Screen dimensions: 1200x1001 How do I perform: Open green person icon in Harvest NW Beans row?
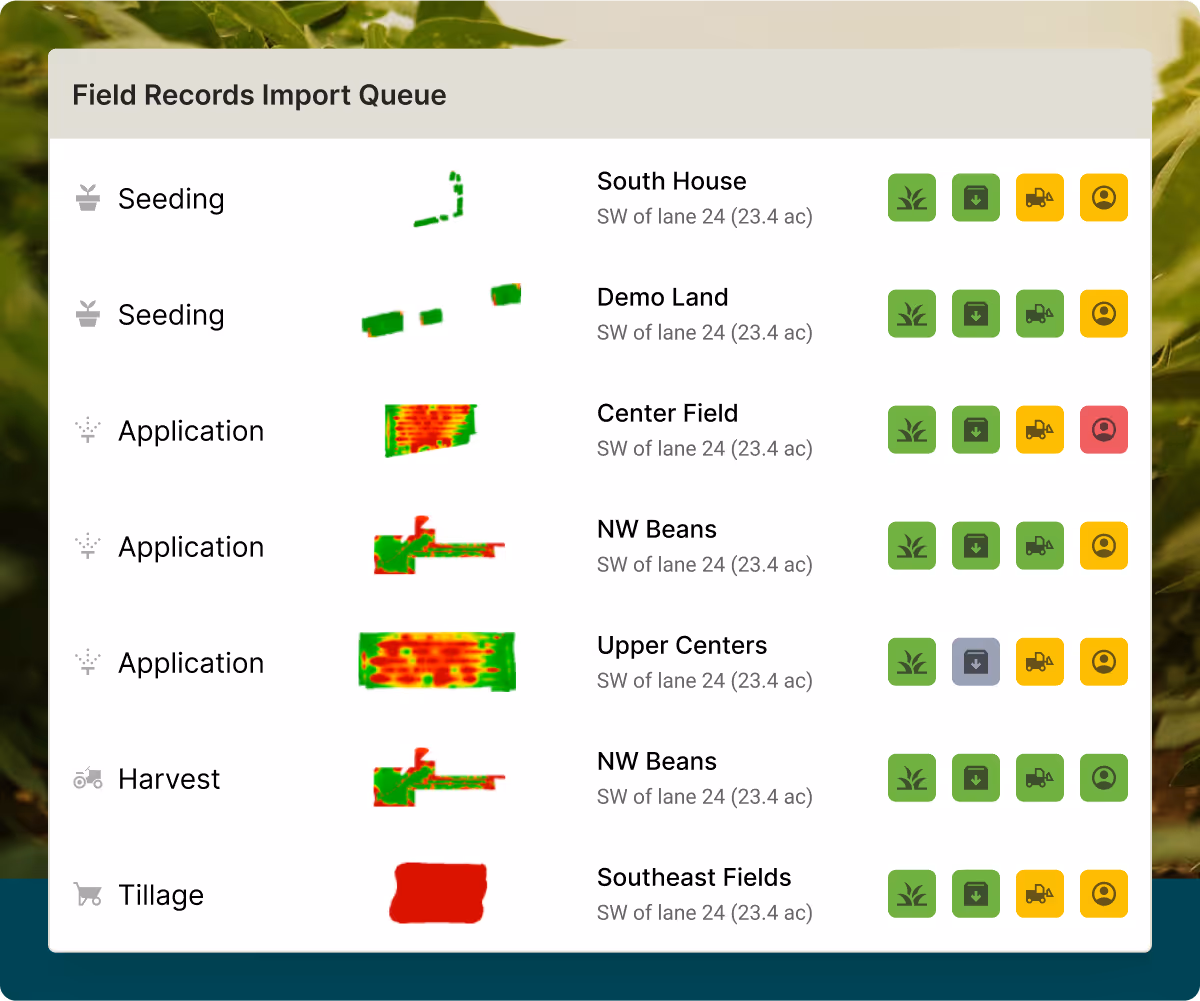click(1104, 778)
